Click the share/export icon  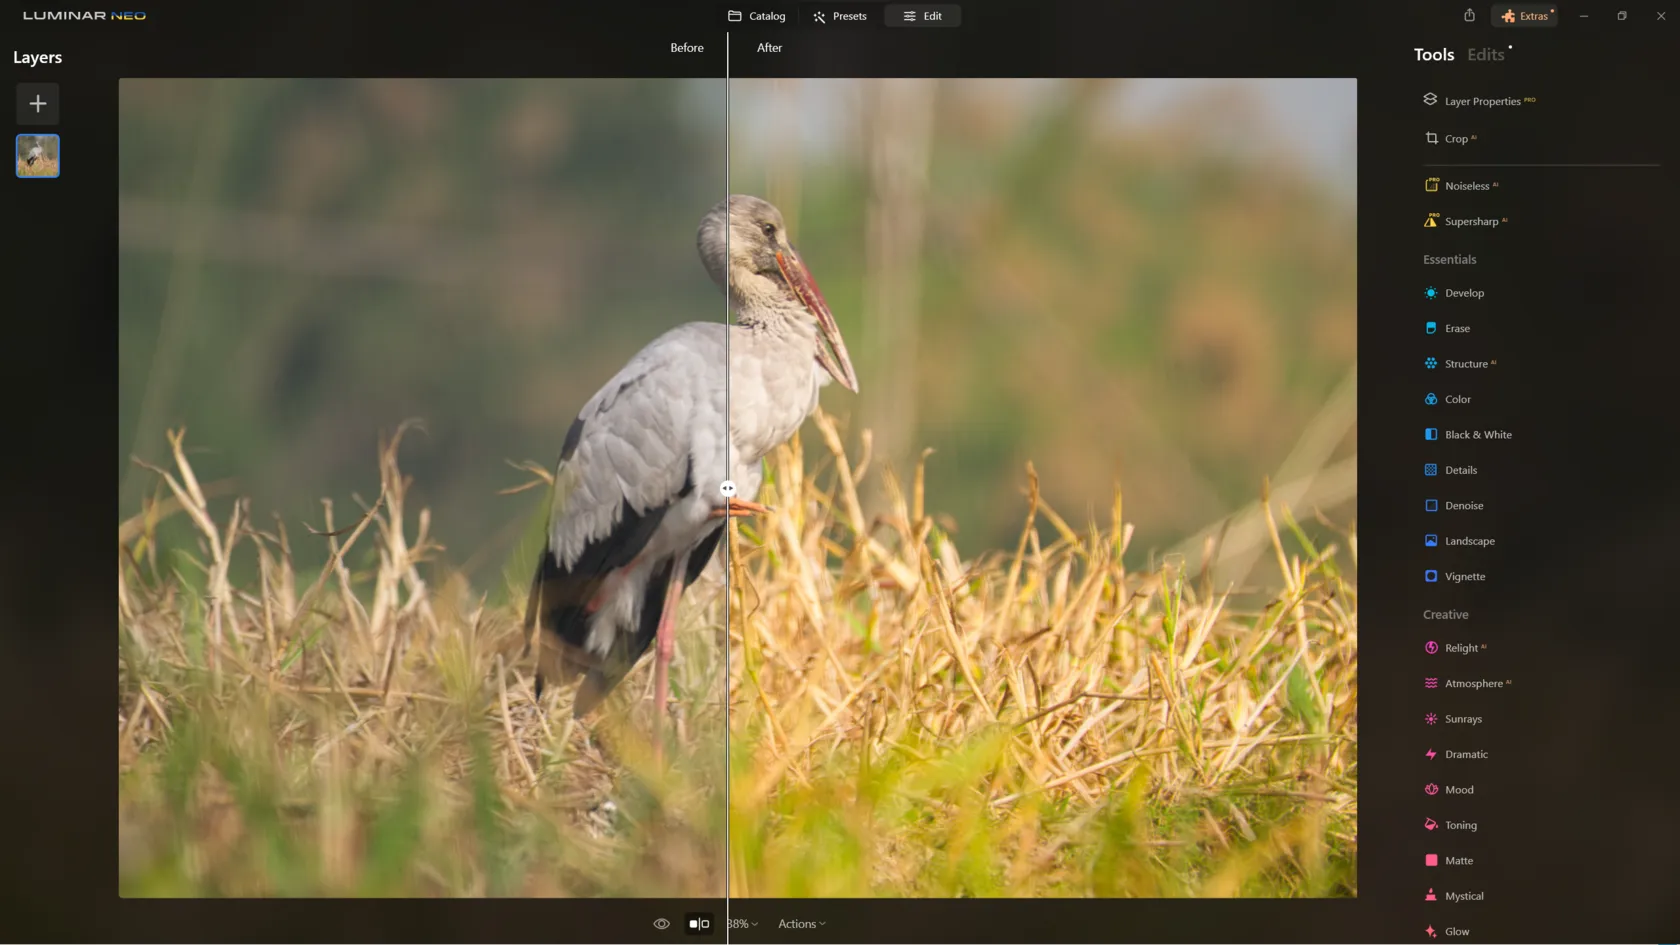pyautogui.click(x=1469, y=16)
